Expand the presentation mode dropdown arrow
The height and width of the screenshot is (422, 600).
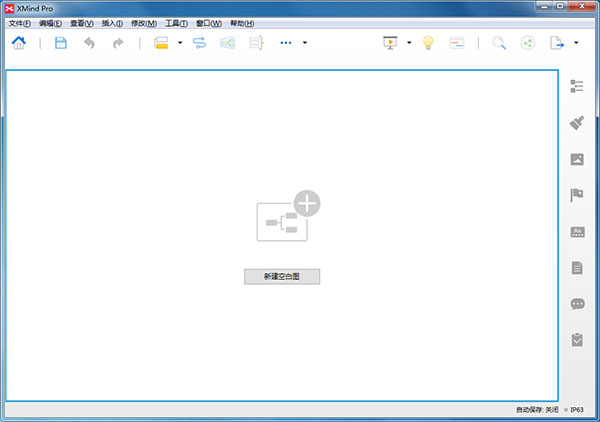(409, 43)
